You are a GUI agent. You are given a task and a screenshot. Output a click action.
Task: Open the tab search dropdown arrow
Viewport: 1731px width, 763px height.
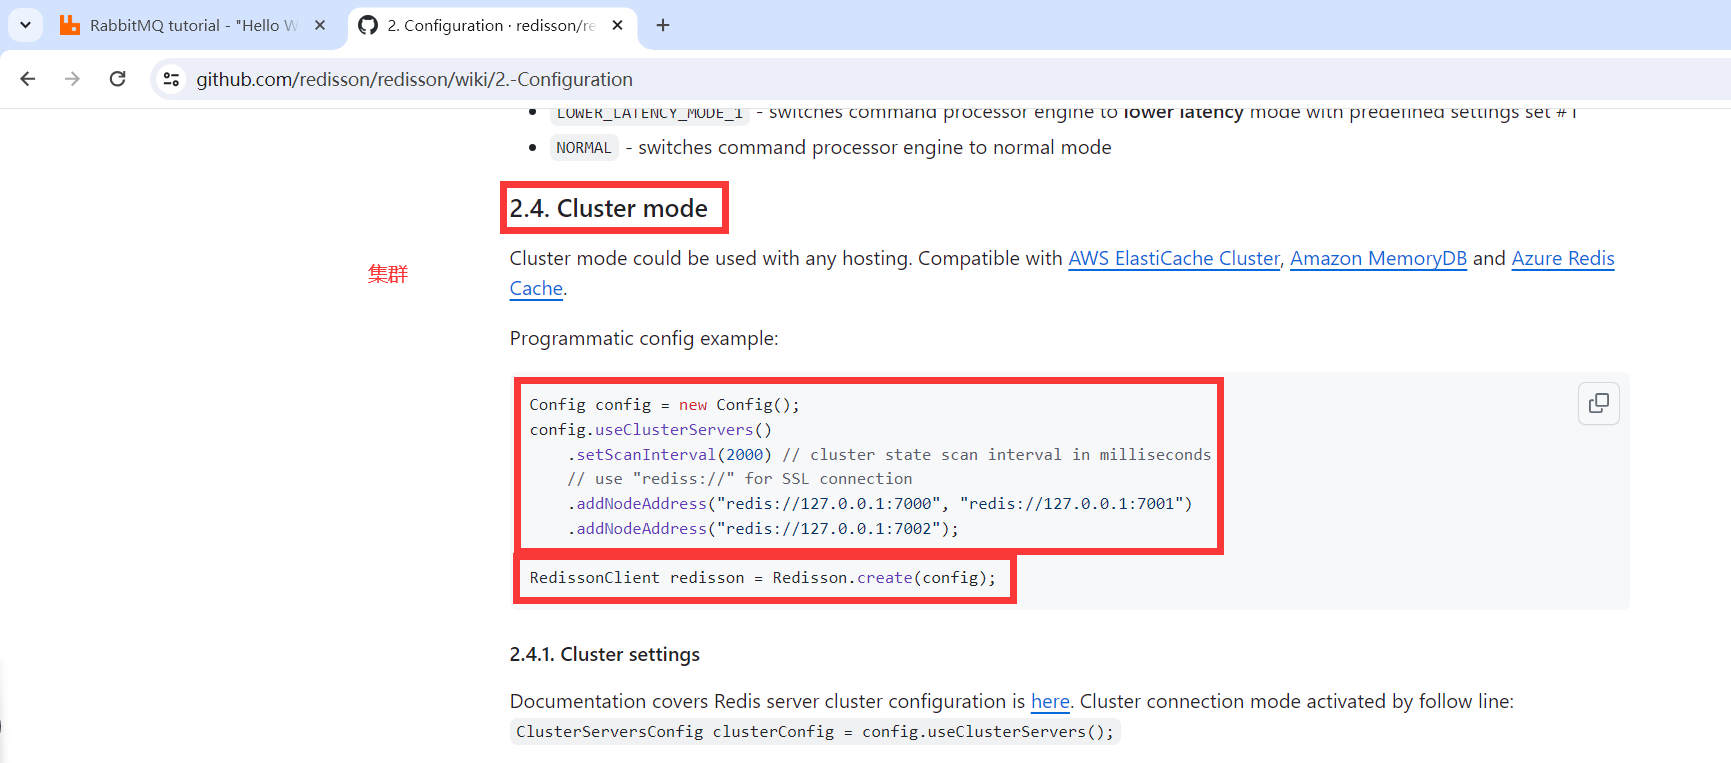pos(25,25)
